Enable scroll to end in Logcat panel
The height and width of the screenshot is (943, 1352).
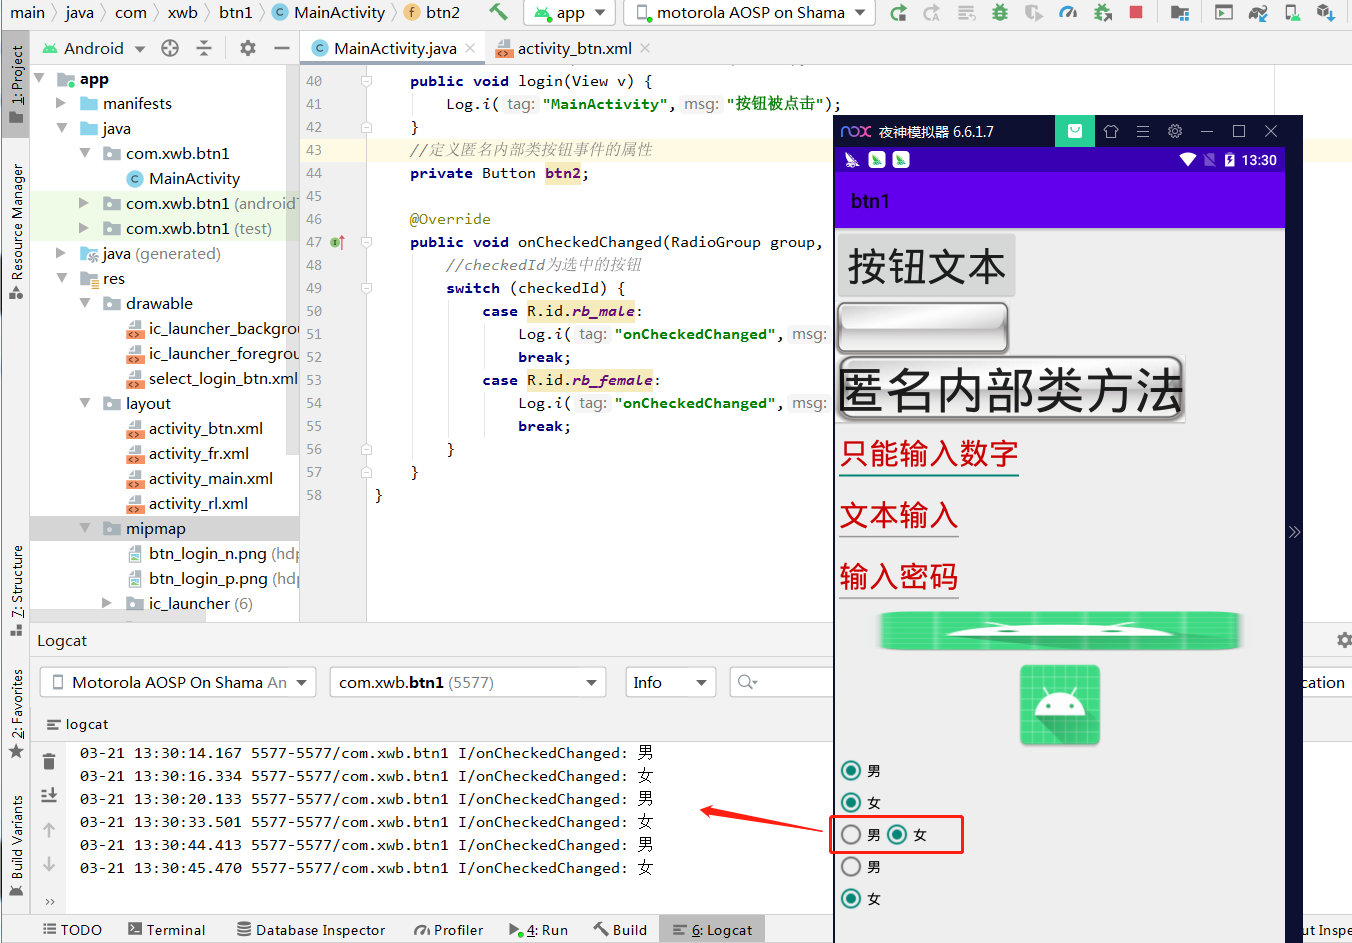pos(48,794)
